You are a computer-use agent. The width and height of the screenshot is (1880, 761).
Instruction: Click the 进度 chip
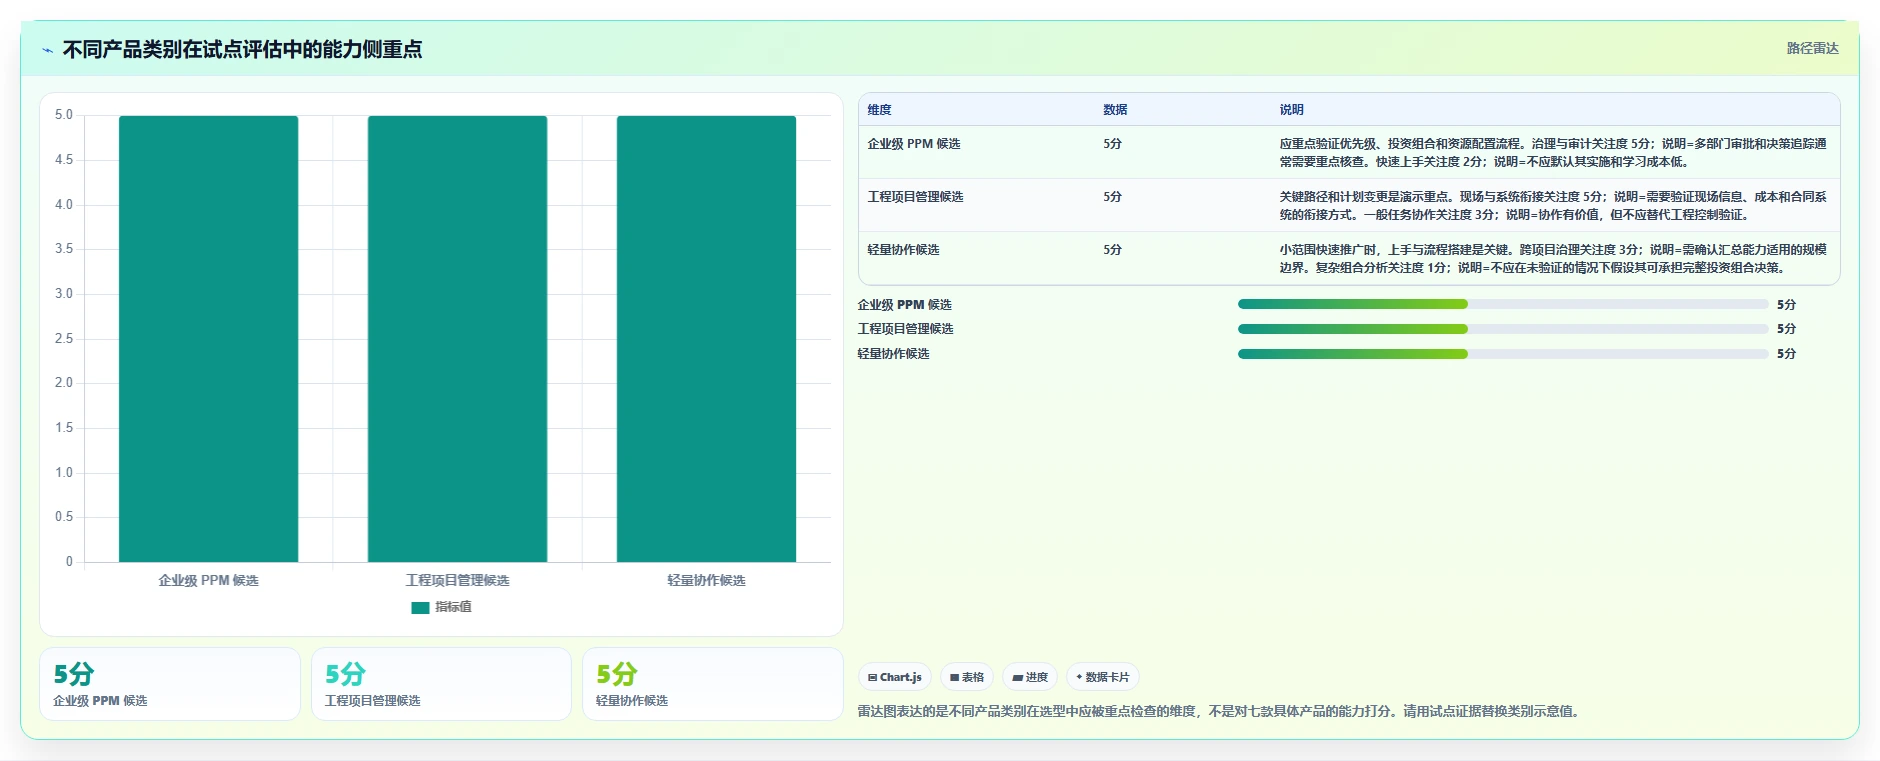point(1030,677)
